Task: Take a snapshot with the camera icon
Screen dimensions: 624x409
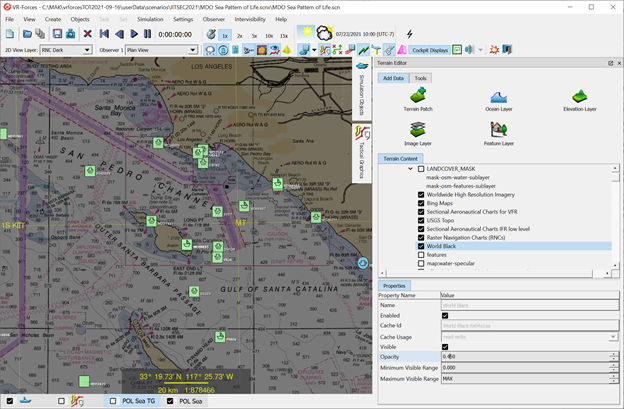Action: [70, 34]
